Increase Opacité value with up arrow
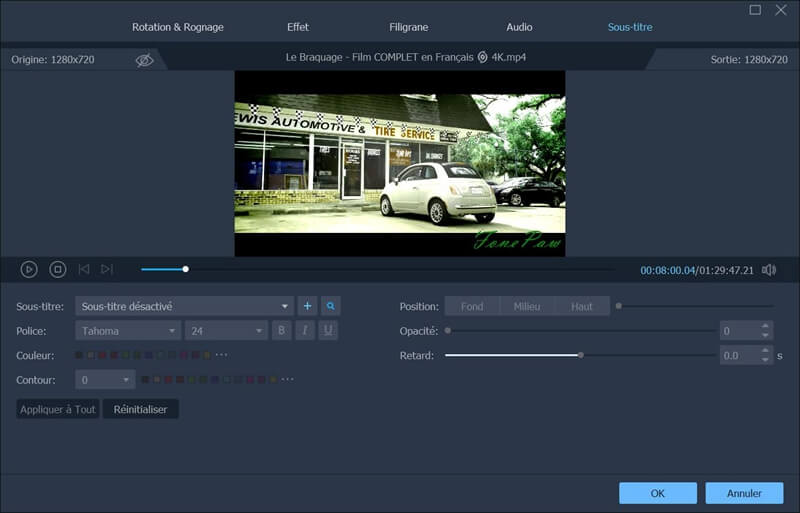The width and height of the screenshot is (800, 513). [765, 326]
